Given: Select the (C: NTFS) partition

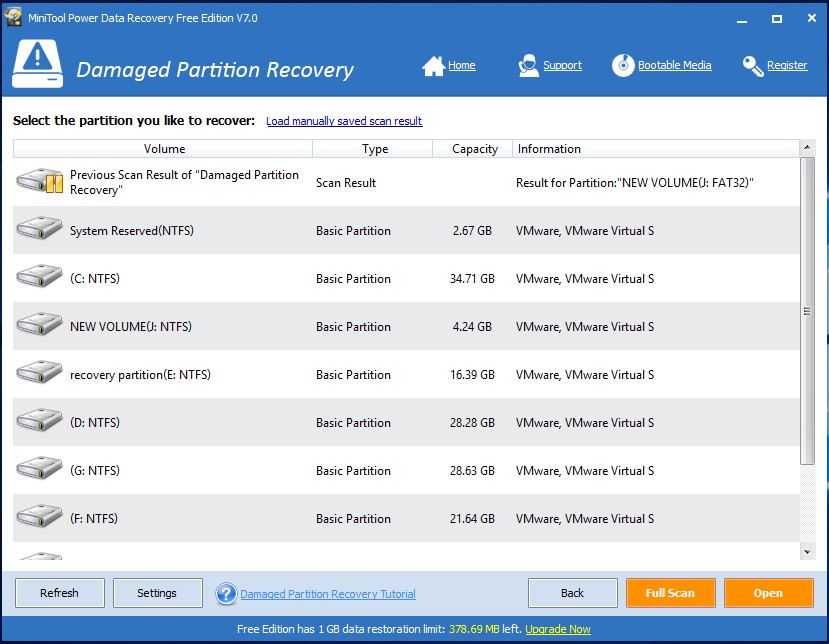Looking at the screenshot, I should pos(406,278).
